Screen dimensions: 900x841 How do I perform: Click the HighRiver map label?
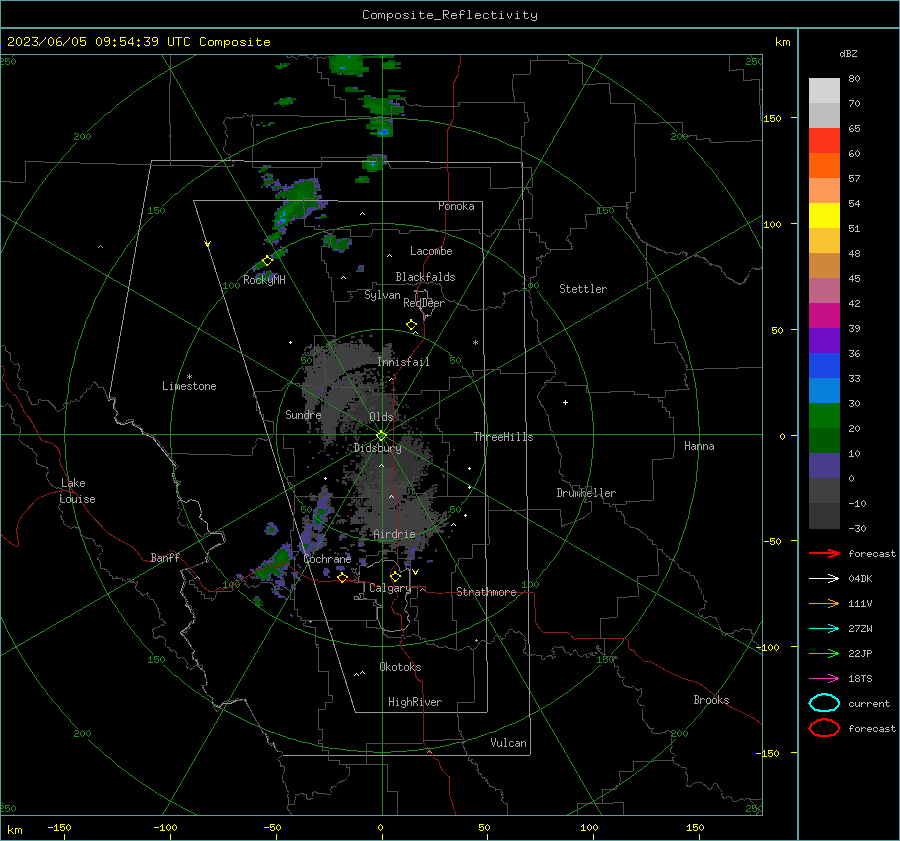click(415, 702)
